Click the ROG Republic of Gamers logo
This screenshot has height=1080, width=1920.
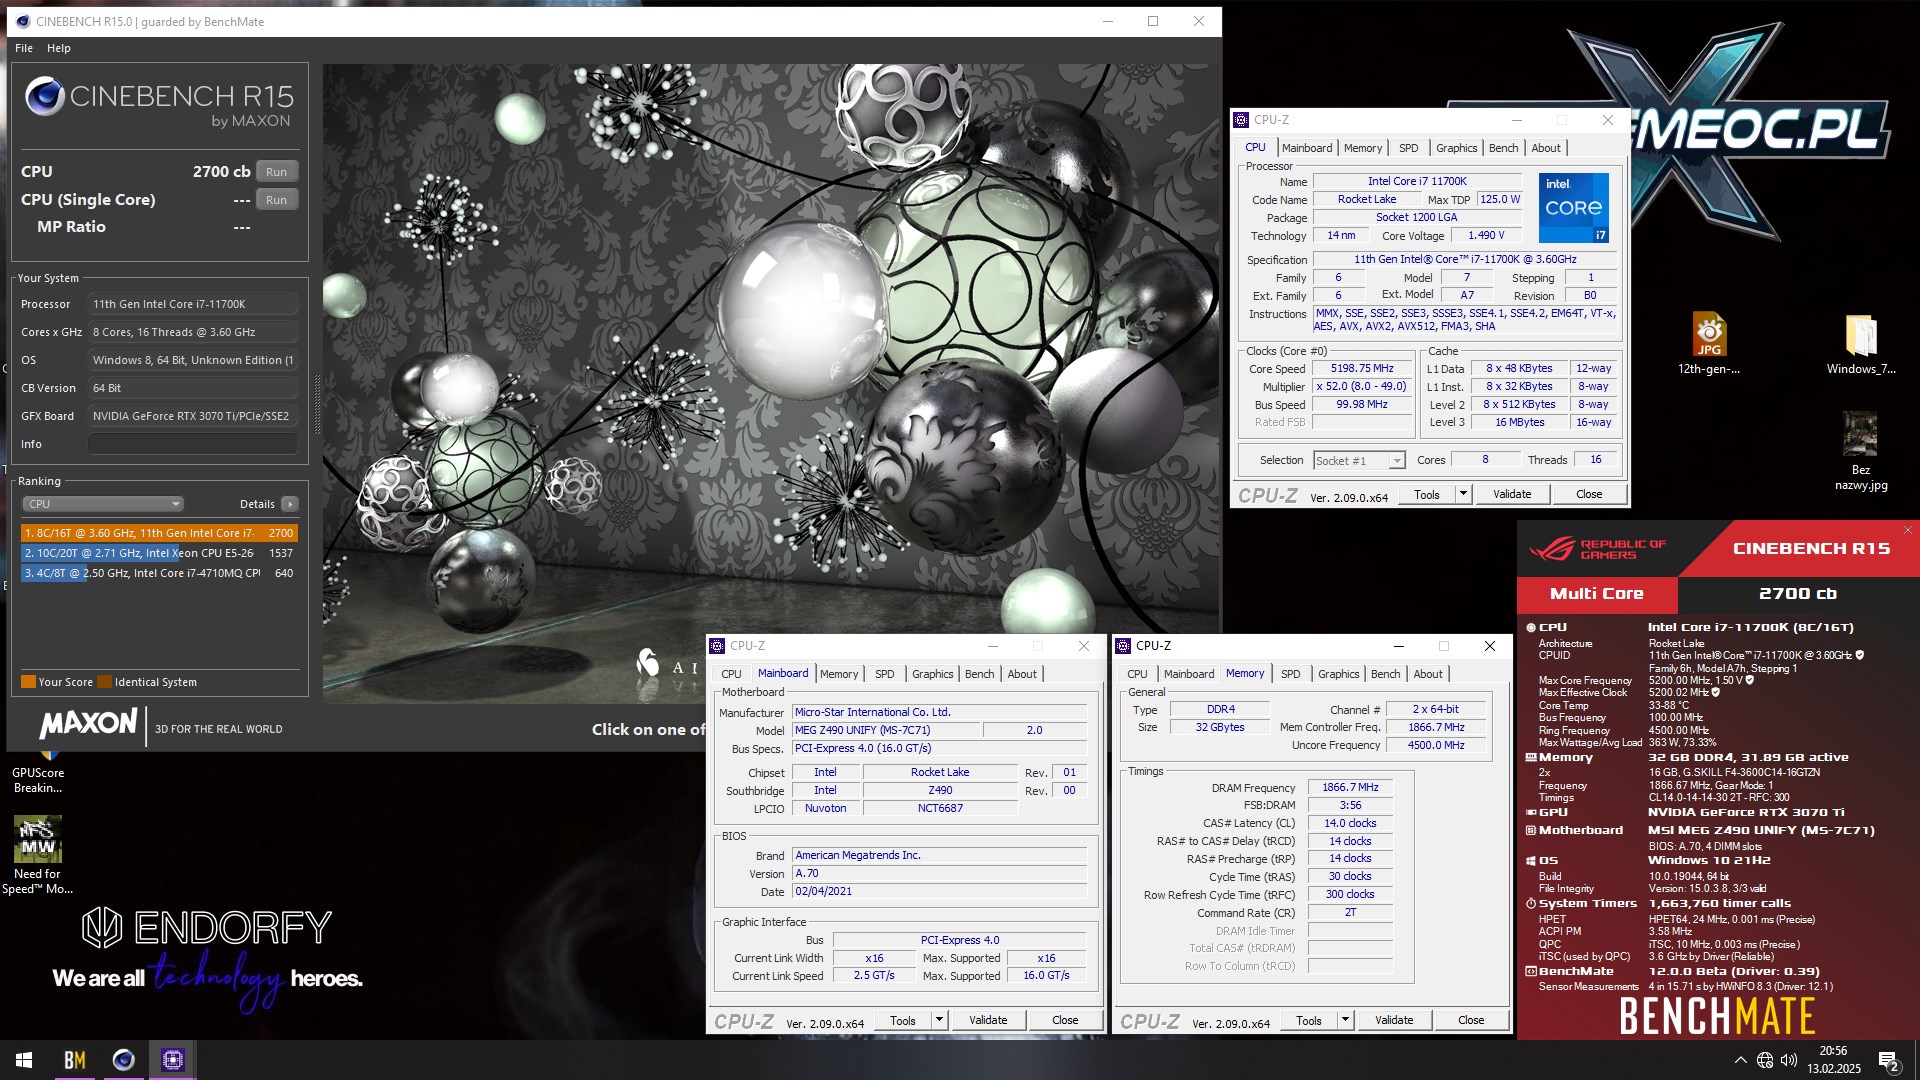[x=1597, y=549]
